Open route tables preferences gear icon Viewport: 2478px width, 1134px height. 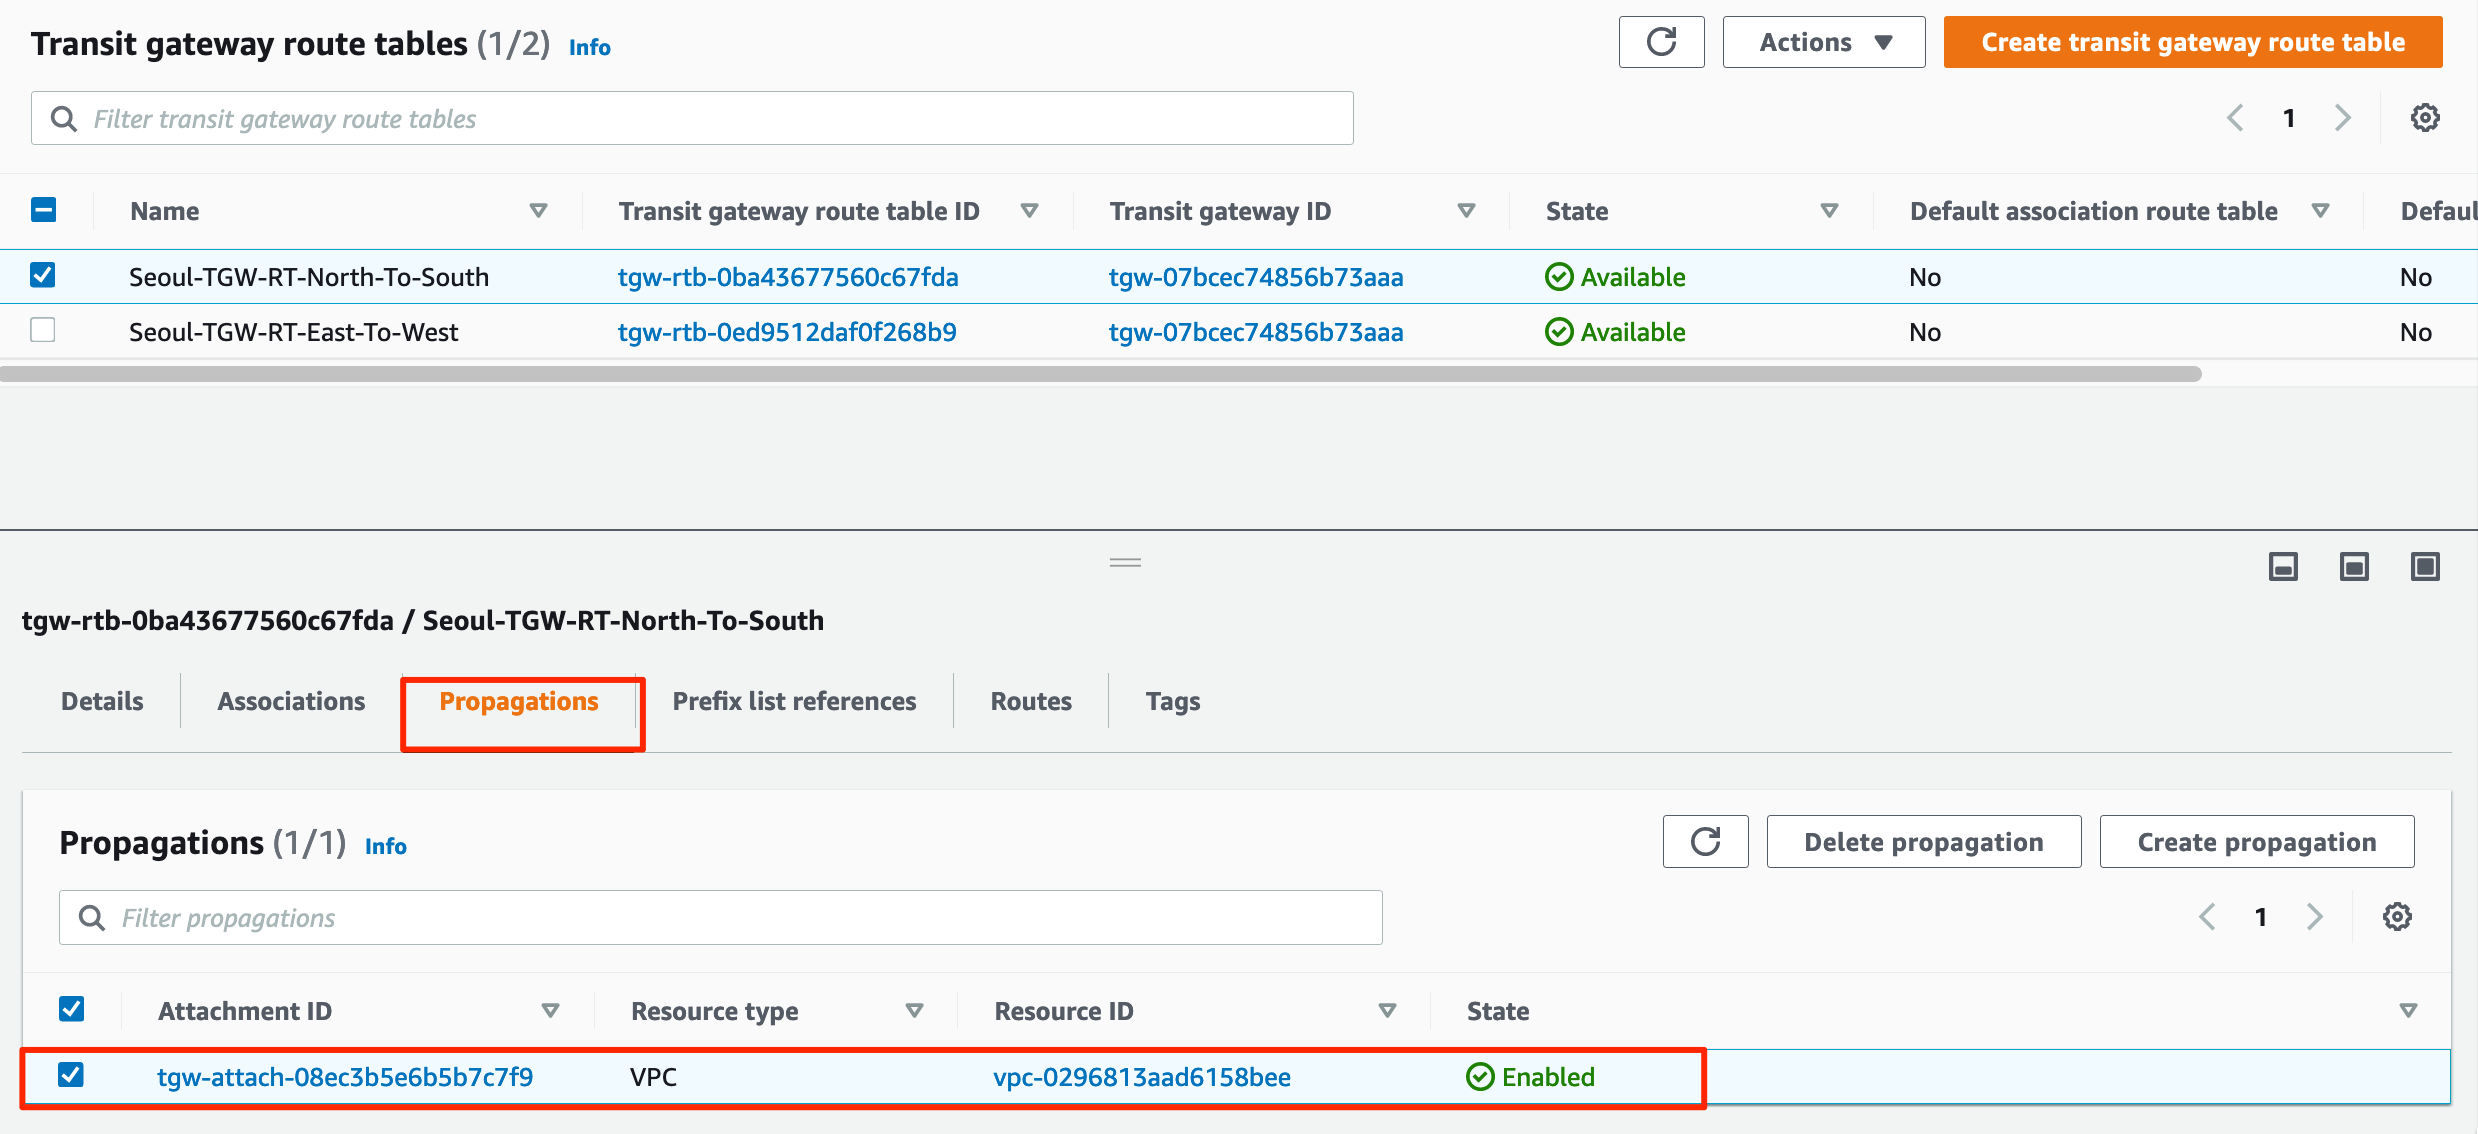tap(2424, 118)
